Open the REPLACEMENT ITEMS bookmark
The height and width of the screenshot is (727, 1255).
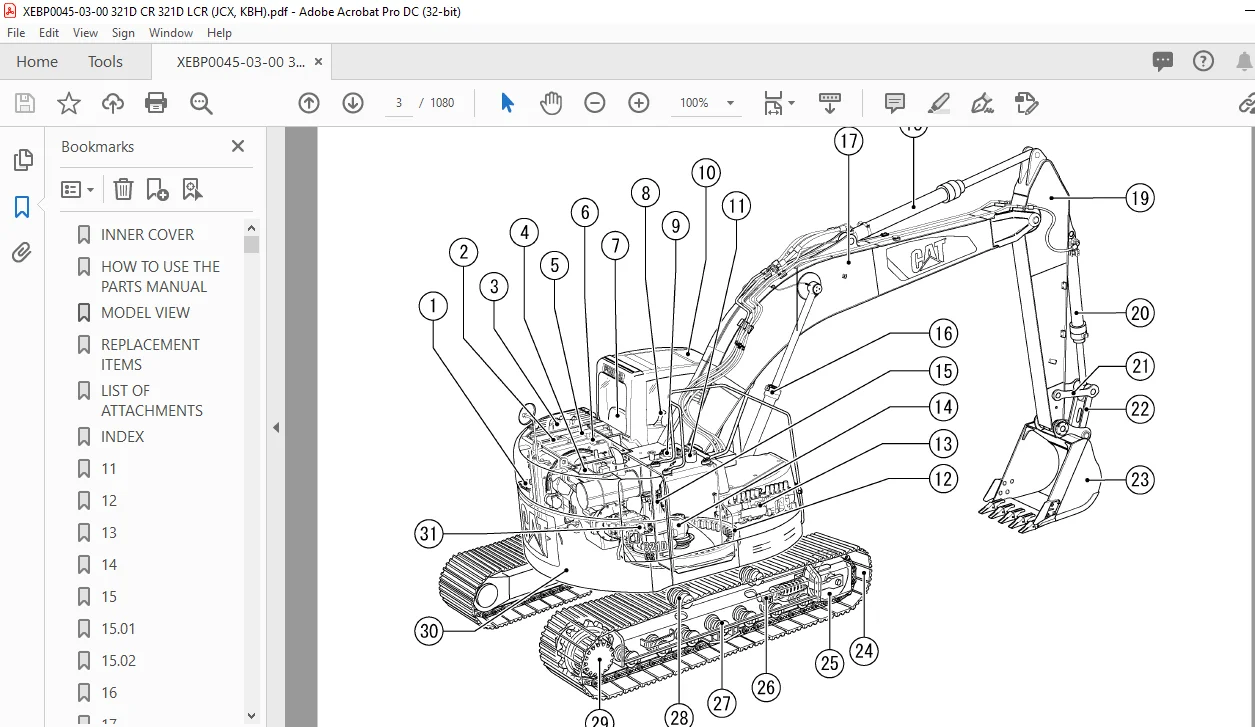pyautogui.click(x=150, y=354)
